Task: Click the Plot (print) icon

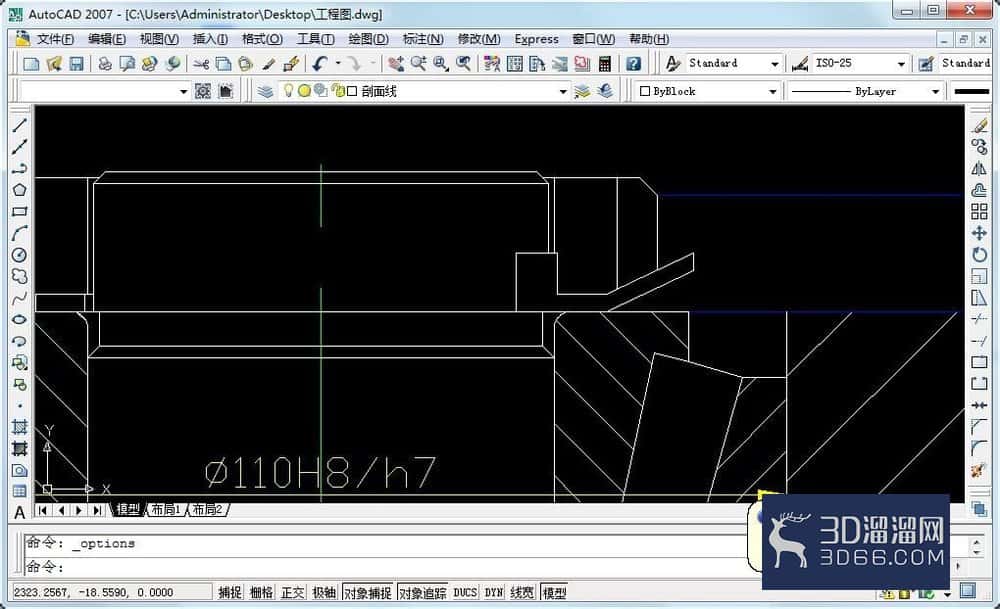Action: tap(105, 64)
